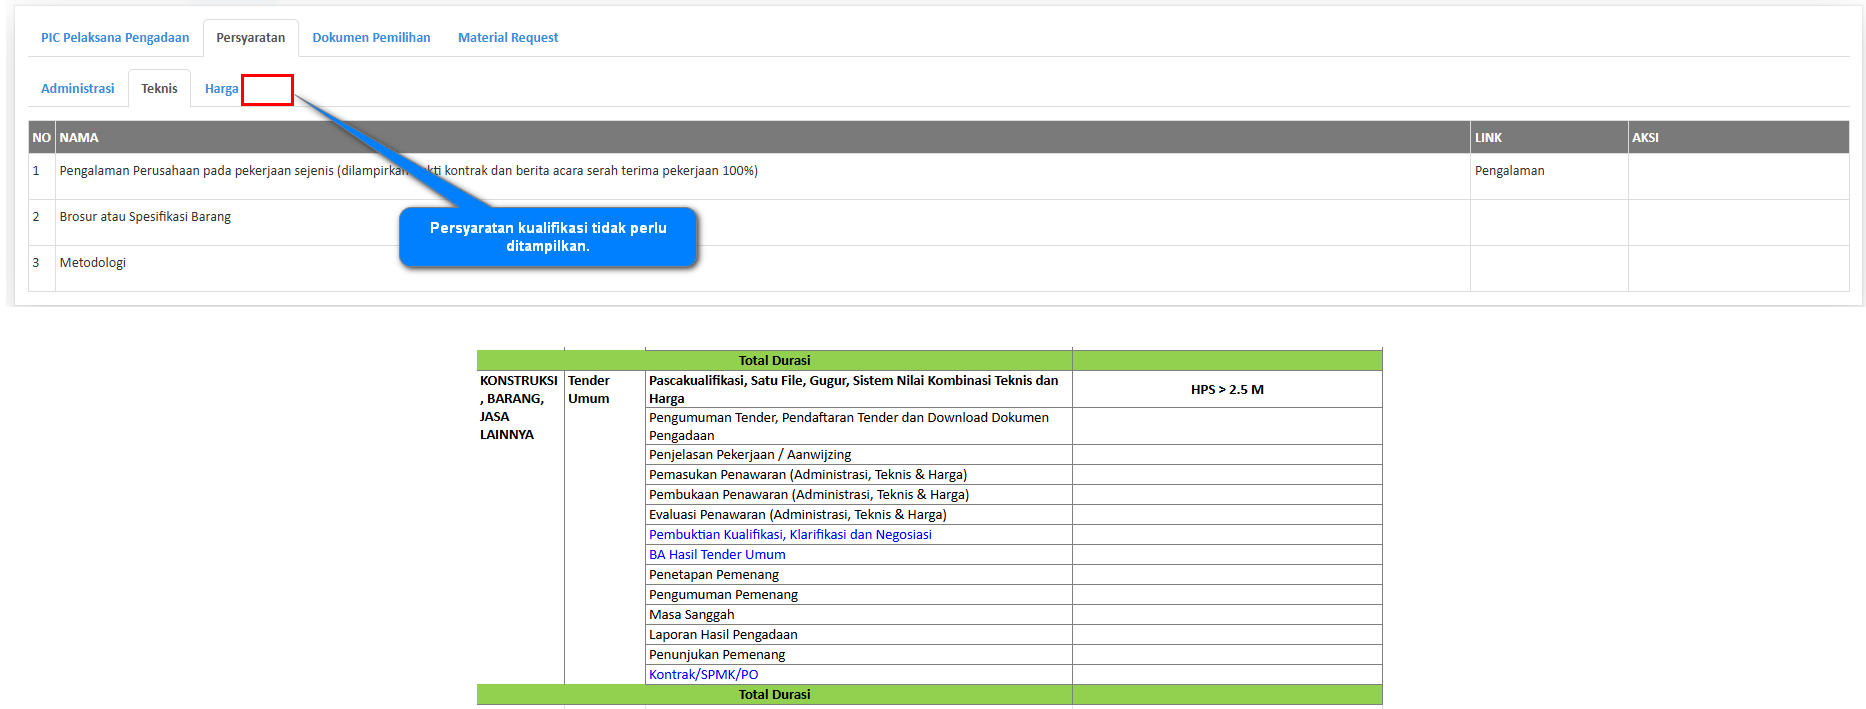Select the Masa Sanggah row
This screenshot has height=709, width=1866.
click(x=691, y=615)
